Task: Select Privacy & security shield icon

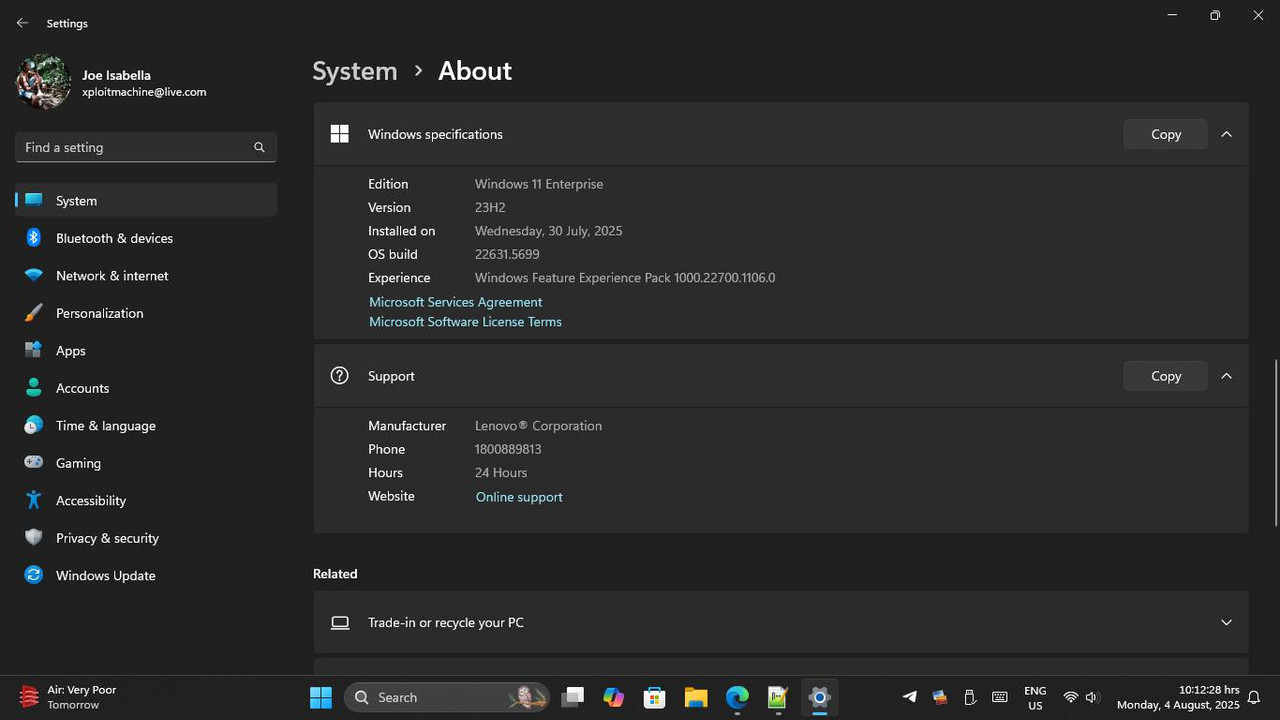Action: click(x=34, y=538)
